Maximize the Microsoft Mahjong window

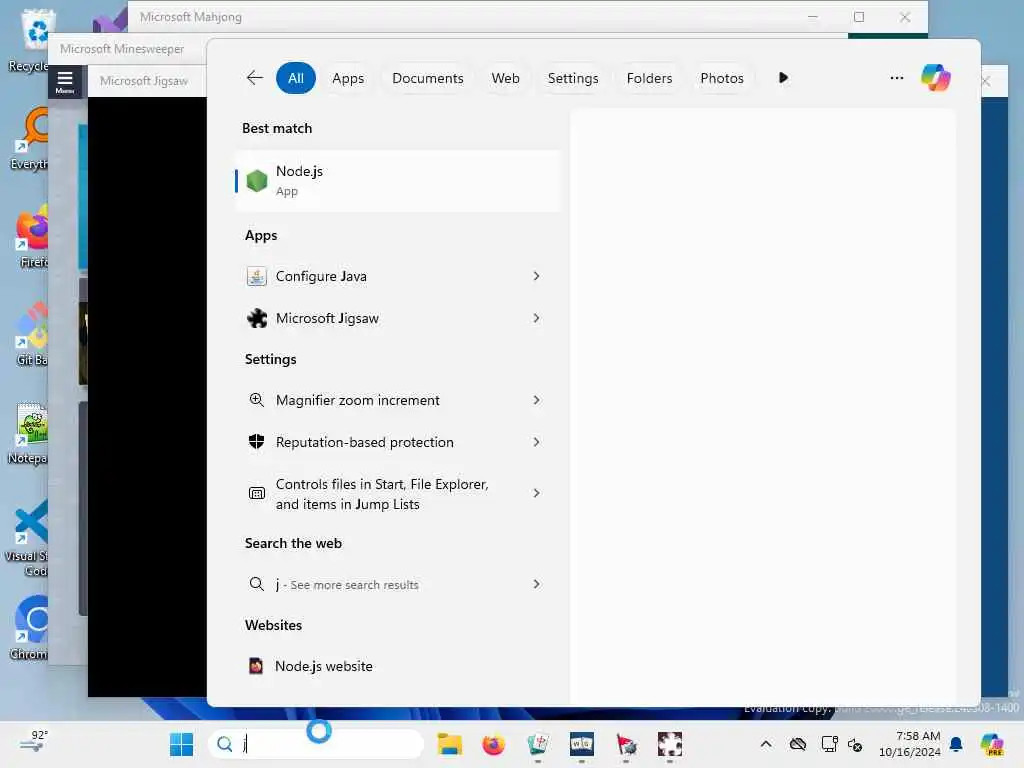(x=859, y=17)
